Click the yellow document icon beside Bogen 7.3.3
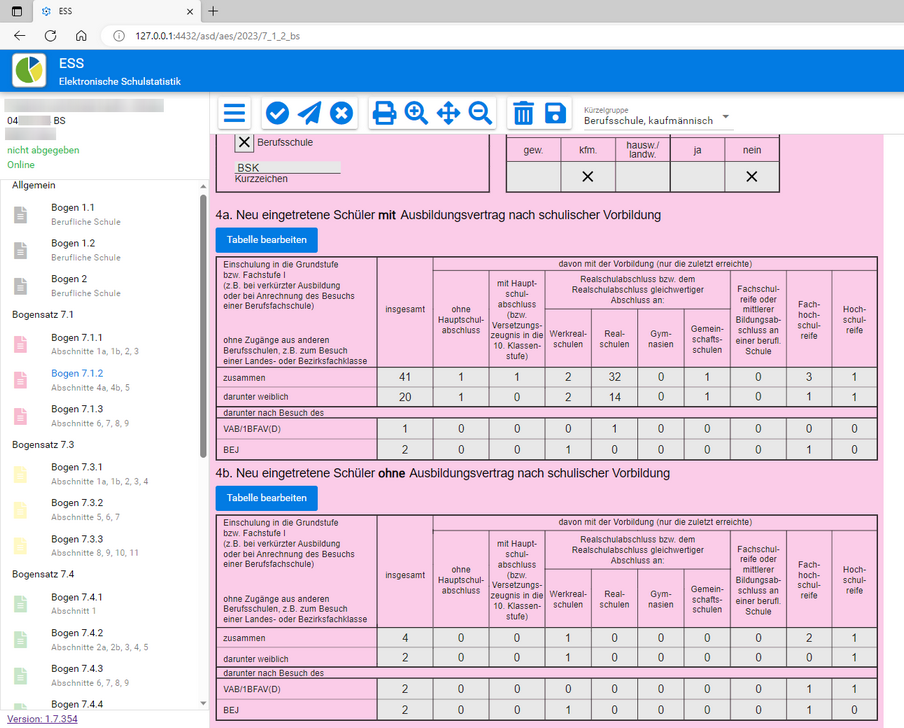This screenshot has width=904, height=728. point(20,545)
